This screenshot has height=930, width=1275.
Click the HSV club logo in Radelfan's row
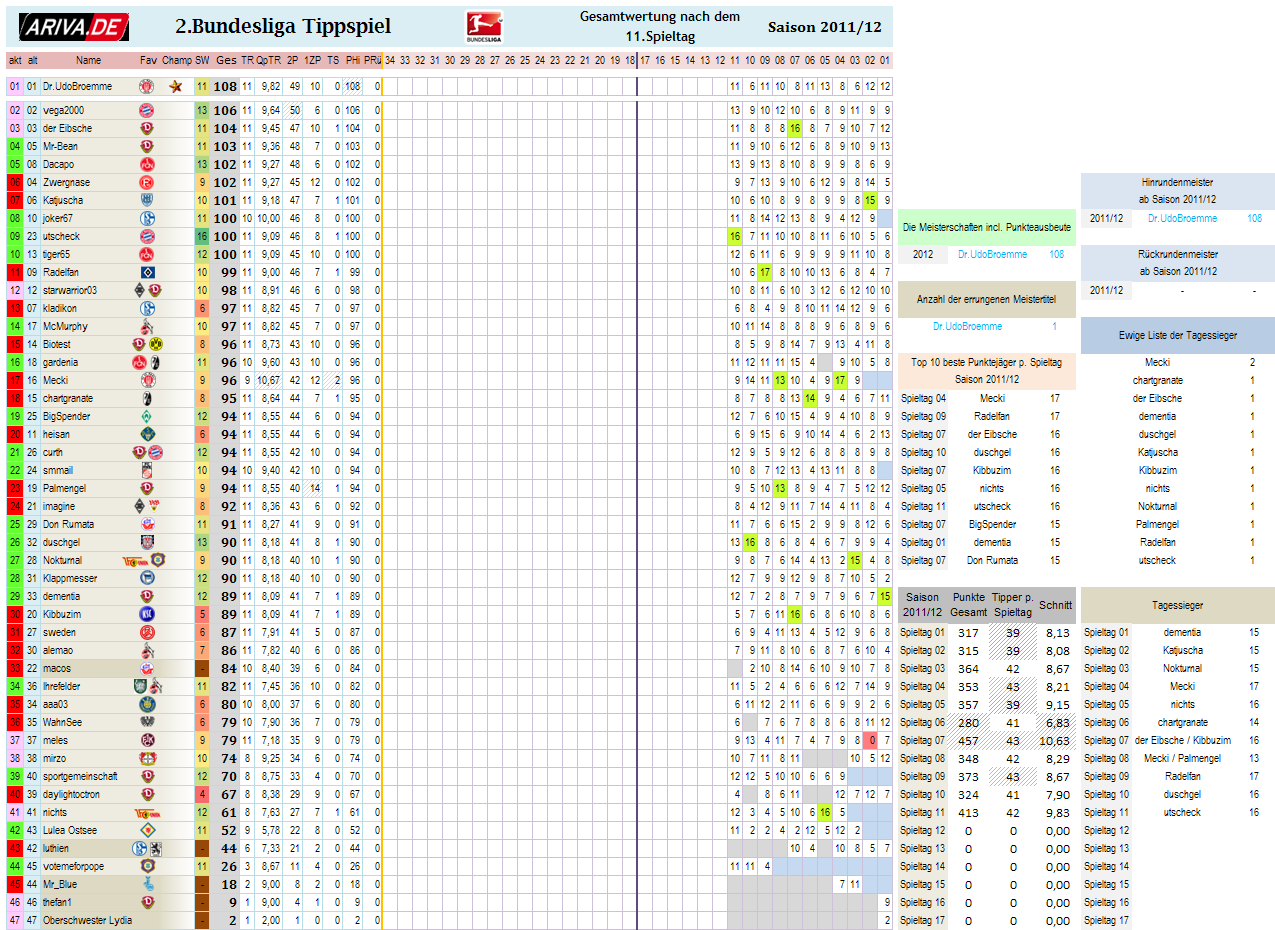pos(147,273)
